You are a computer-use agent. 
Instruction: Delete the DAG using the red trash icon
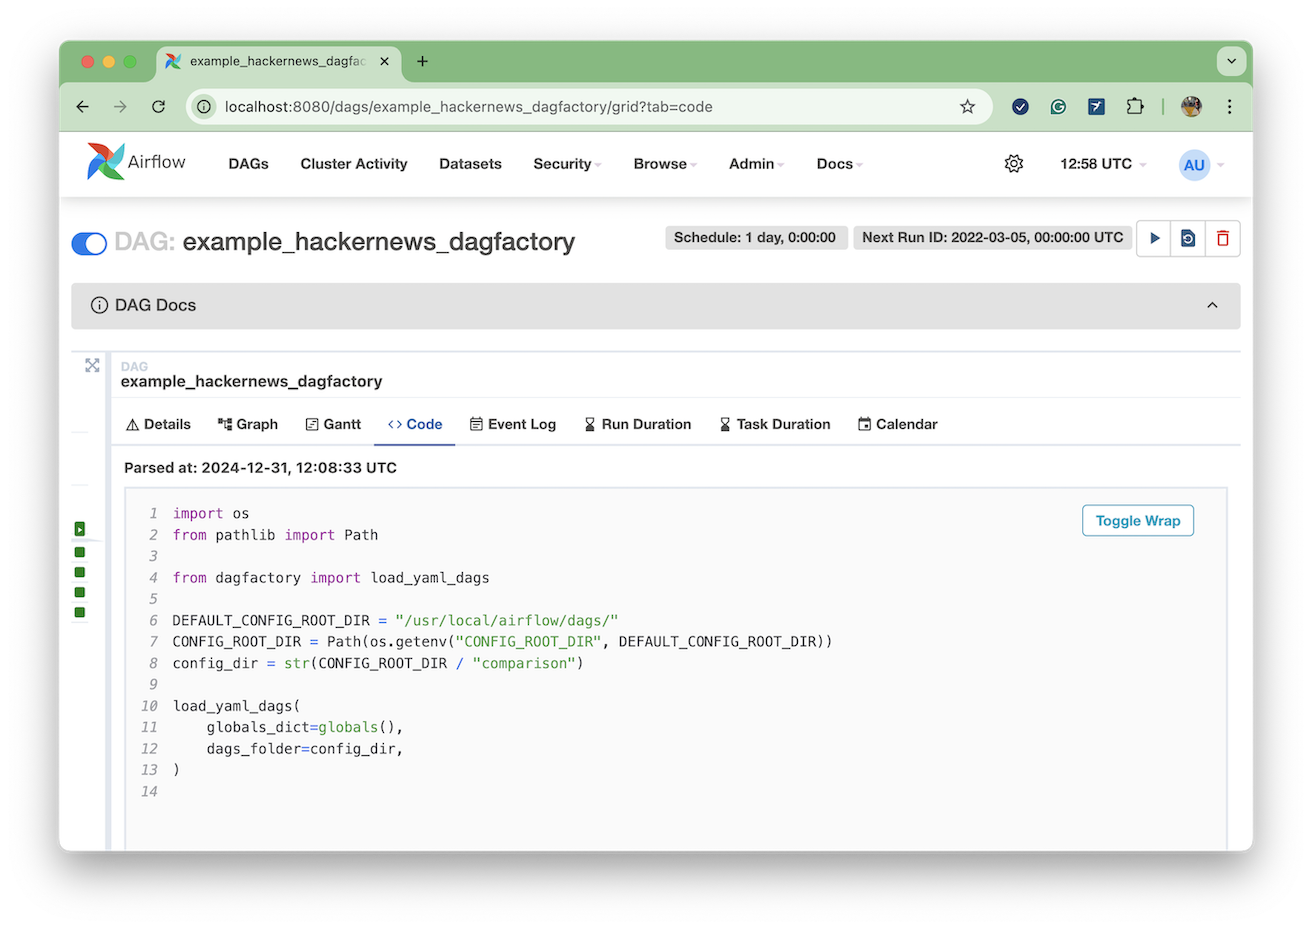pos(1222,238)
